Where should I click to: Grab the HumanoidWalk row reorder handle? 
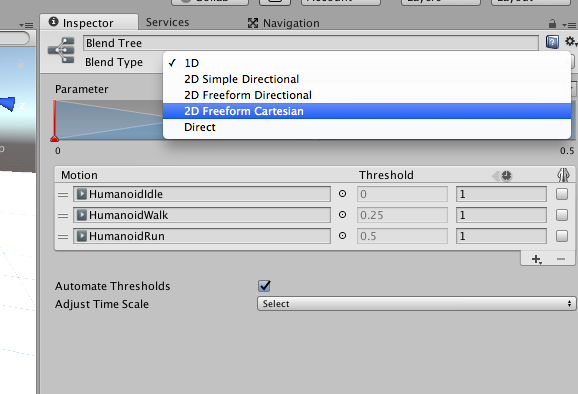[63, 216]
